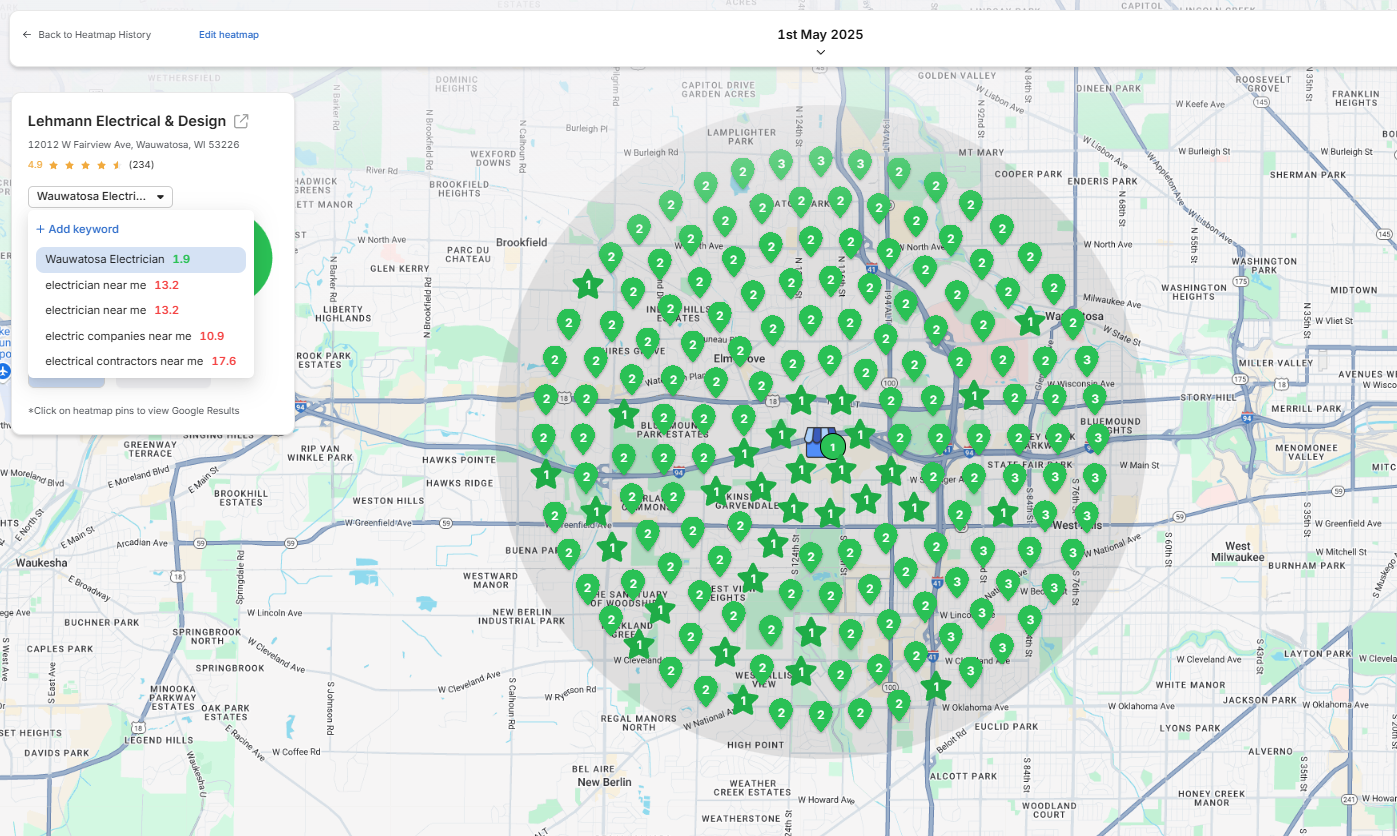Go back to Heatmap History
The width and height of the screenshot is (1397, 836).
(87, 35)
